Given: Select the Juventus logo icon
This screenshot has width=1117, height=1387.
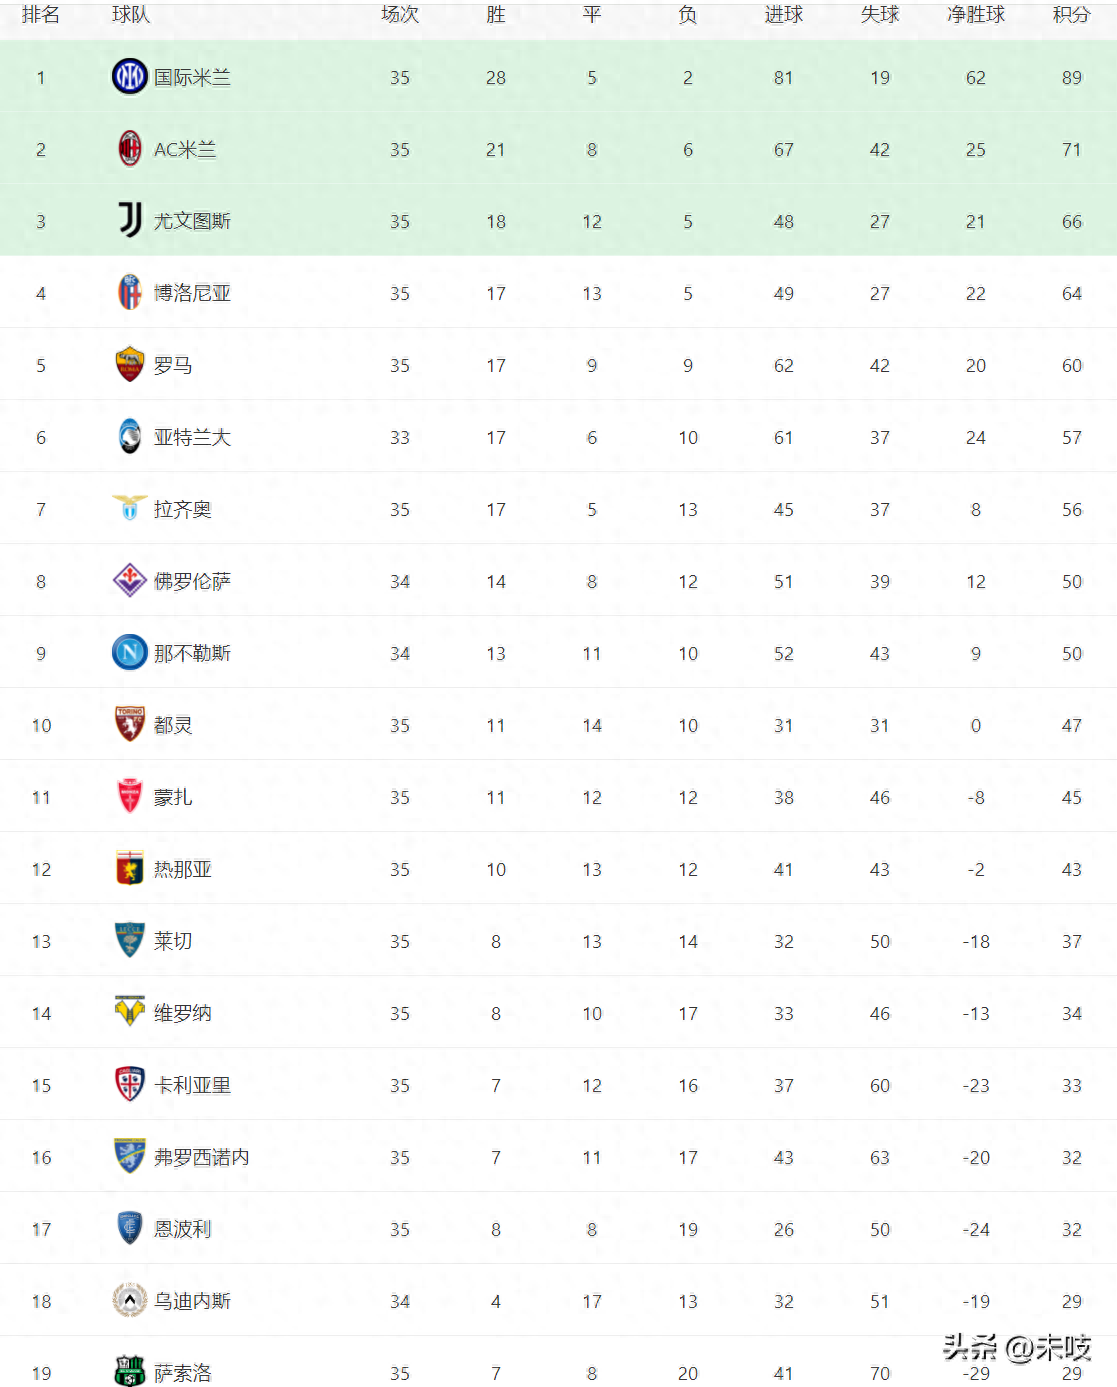Looking at the screenshot, I should pos(130,221).
